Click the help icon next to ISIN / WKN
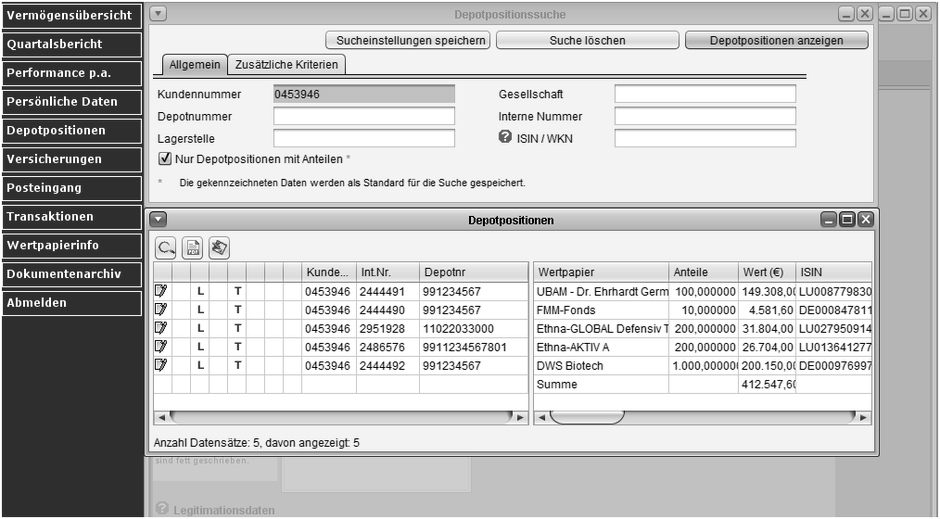940x519 pixels. click(505, 138)
